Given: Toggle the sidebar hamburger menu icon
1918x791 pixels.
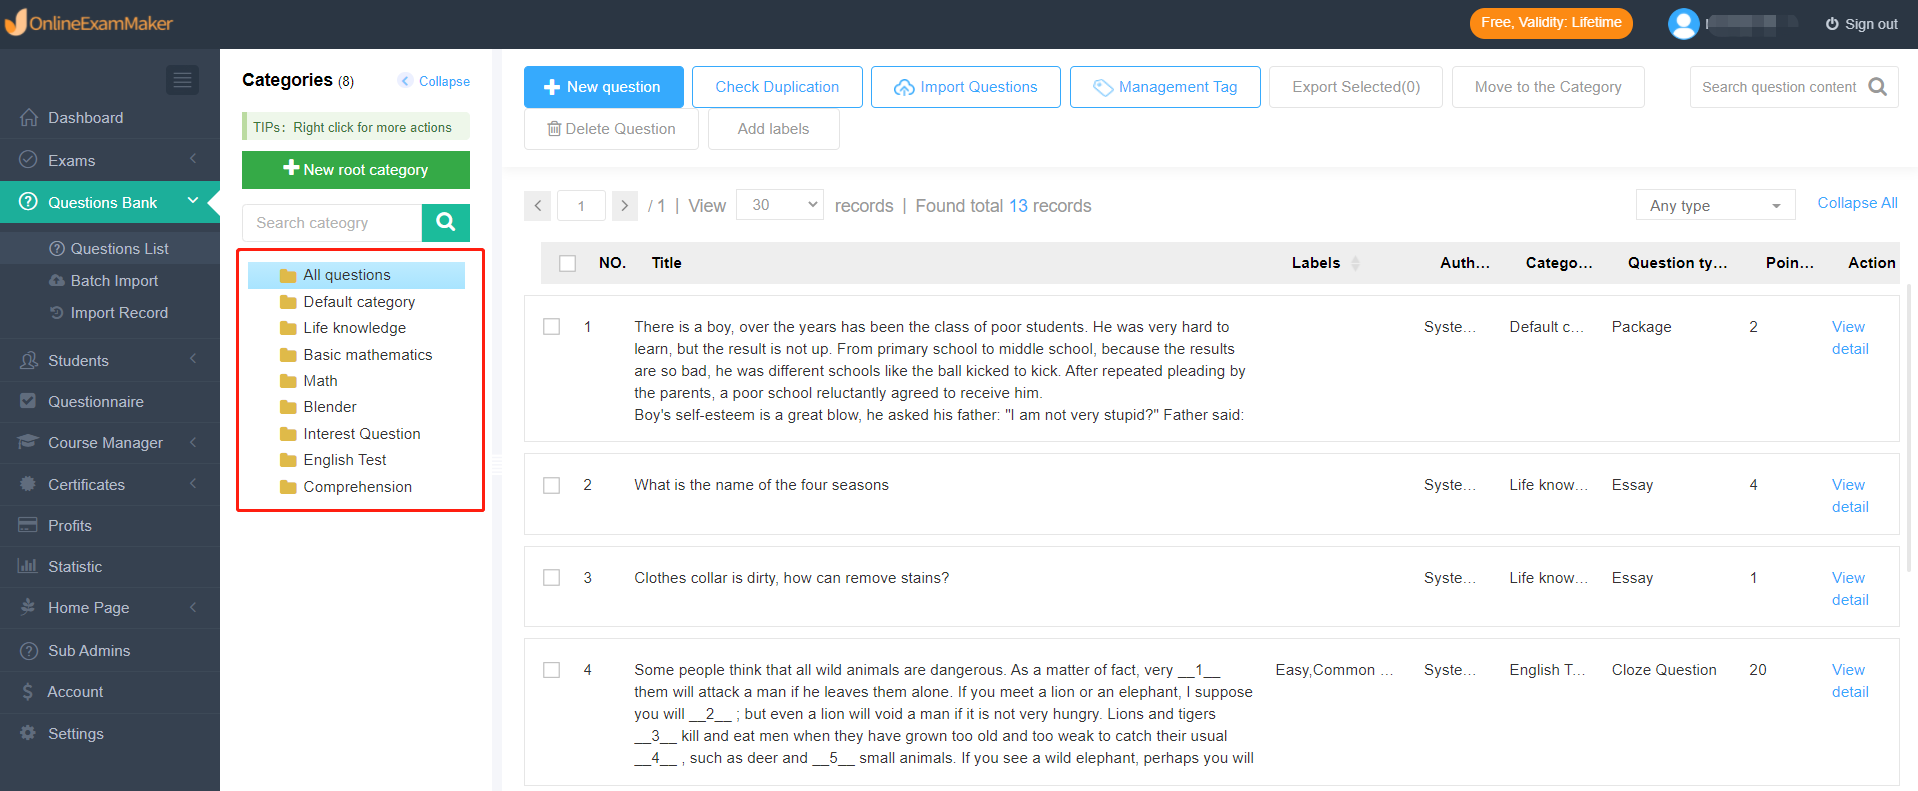Looking at the screenshot, I should [x=182, y=80].
